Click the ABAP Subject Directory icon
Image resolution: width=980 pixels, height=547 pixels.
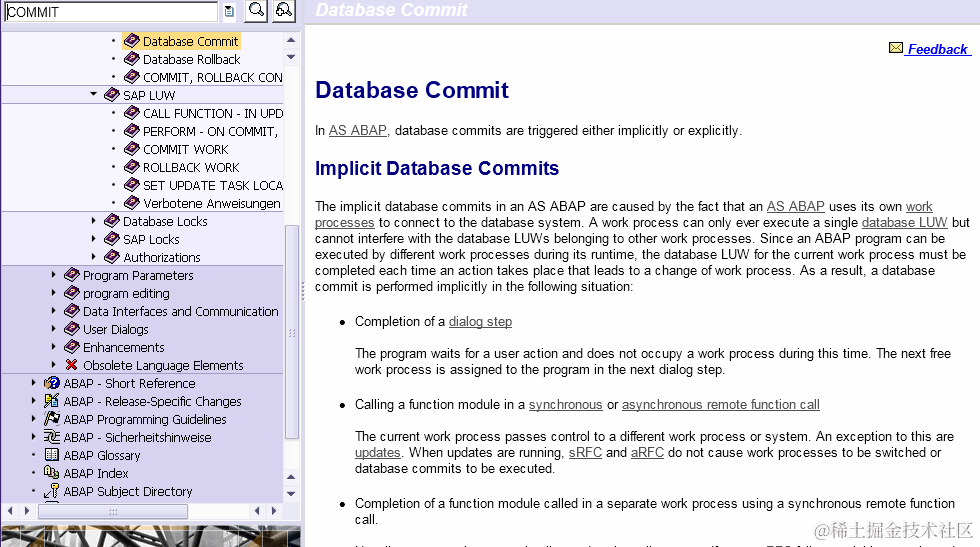tap(52, 491)
